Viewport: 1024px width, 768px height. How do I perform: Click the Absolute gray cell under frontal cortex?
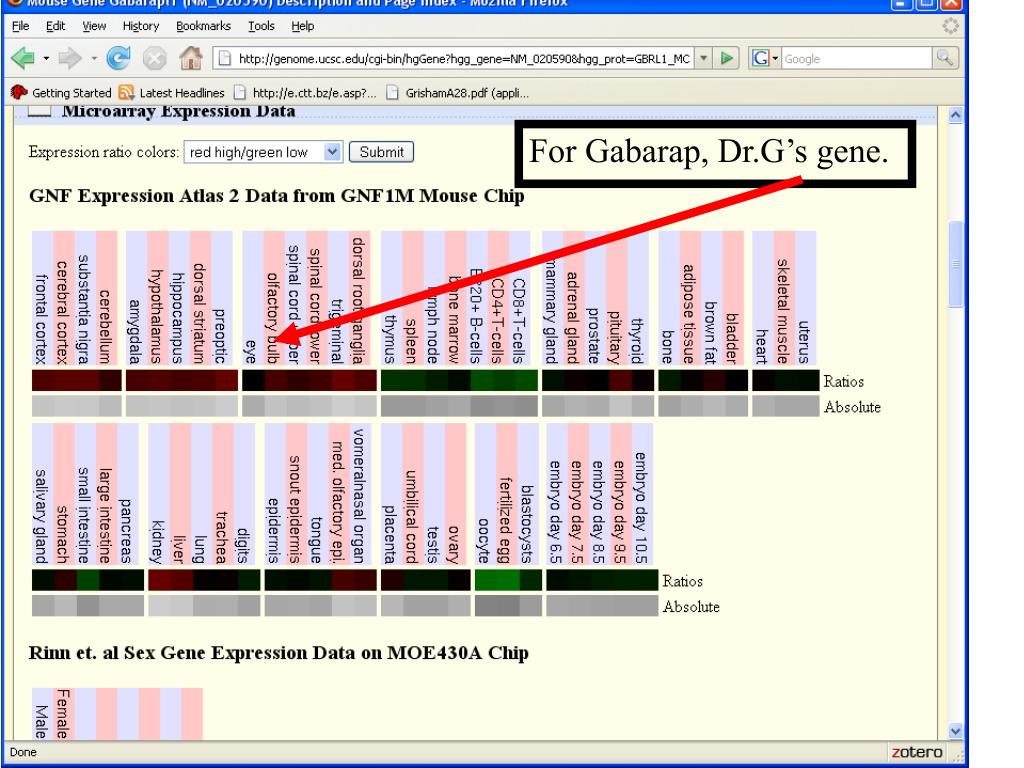pyautogui.click(x=42, y=406)
